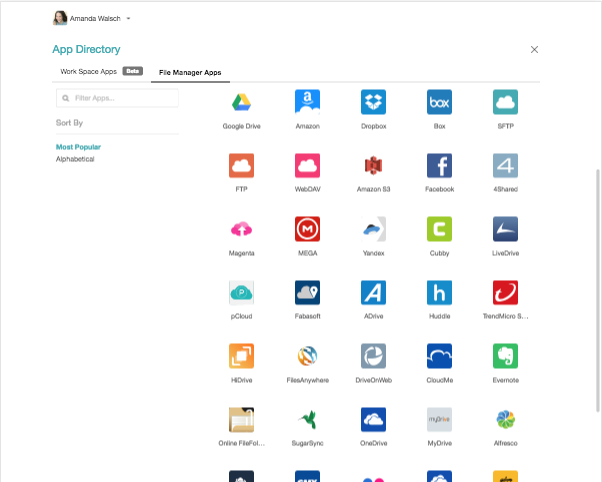Sort apps in Alphabetical order
602x482 pixels.
point(75,159)
